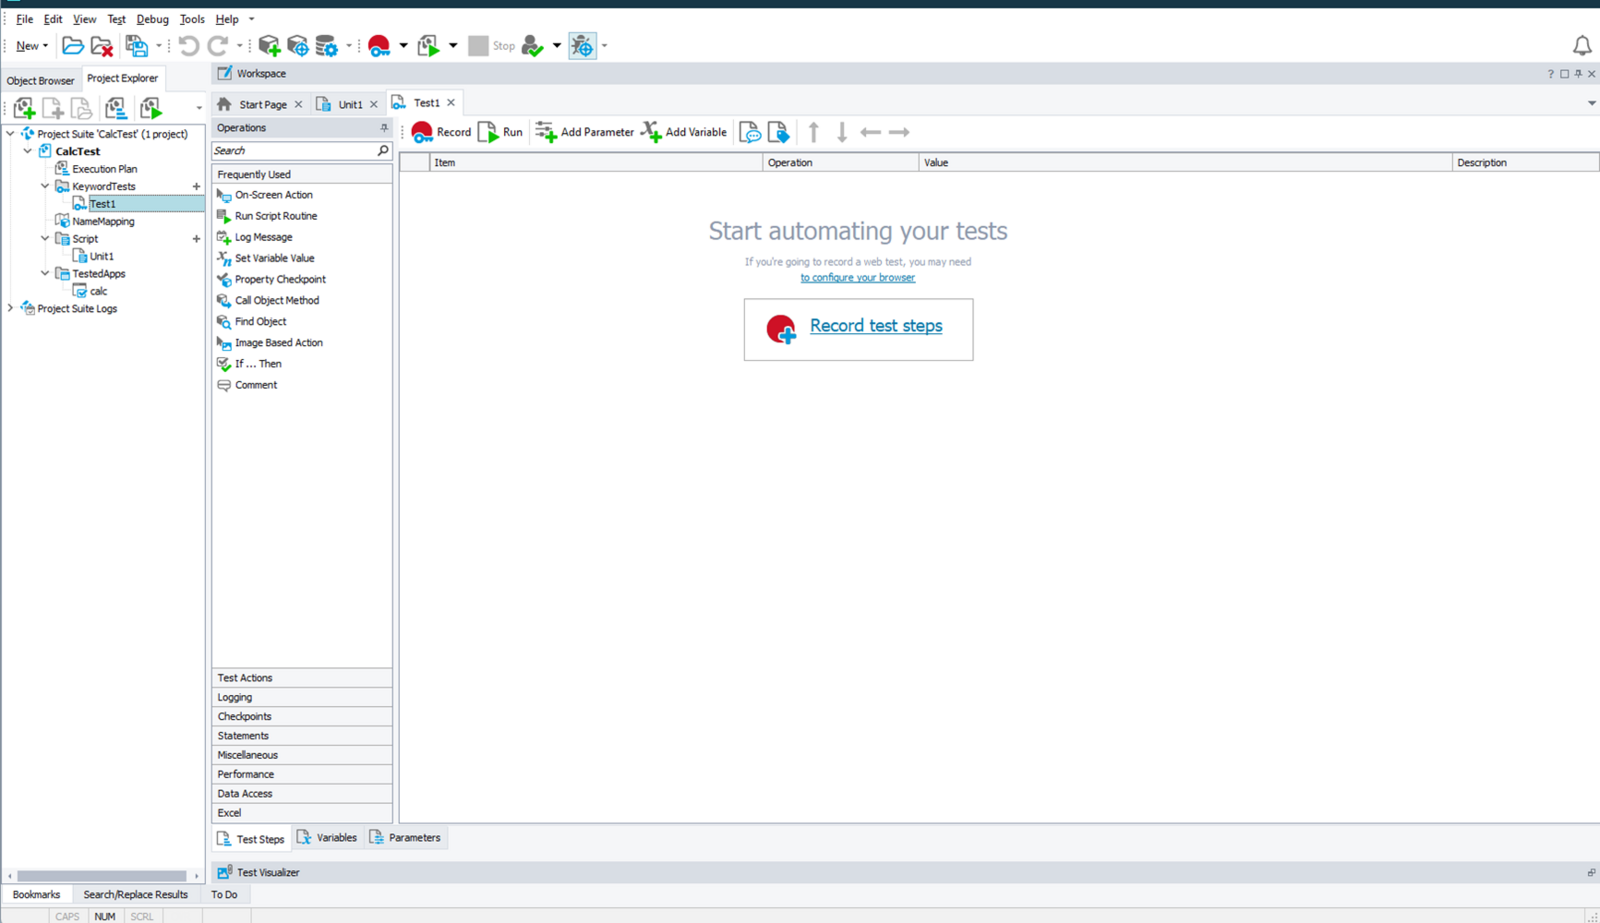Image resolution: width=1600 pixels, height=923 pixels.
Task: Click the move up arrow icon
Action: coord(814,132)
